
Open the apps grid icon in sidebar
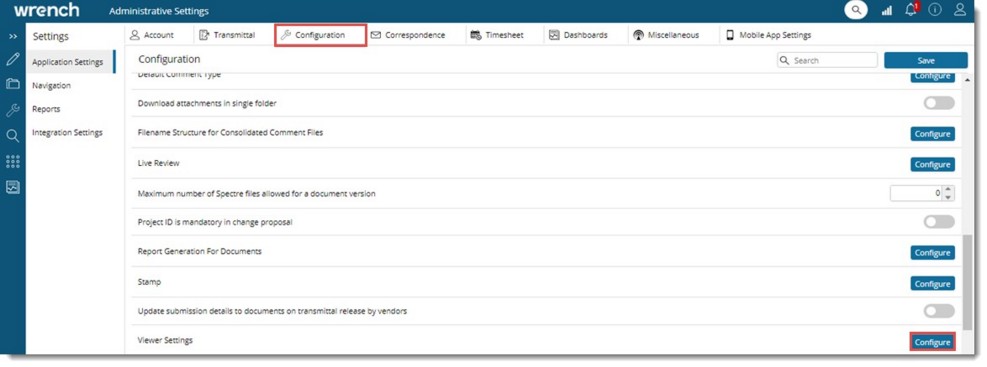[x=13, y=161]
